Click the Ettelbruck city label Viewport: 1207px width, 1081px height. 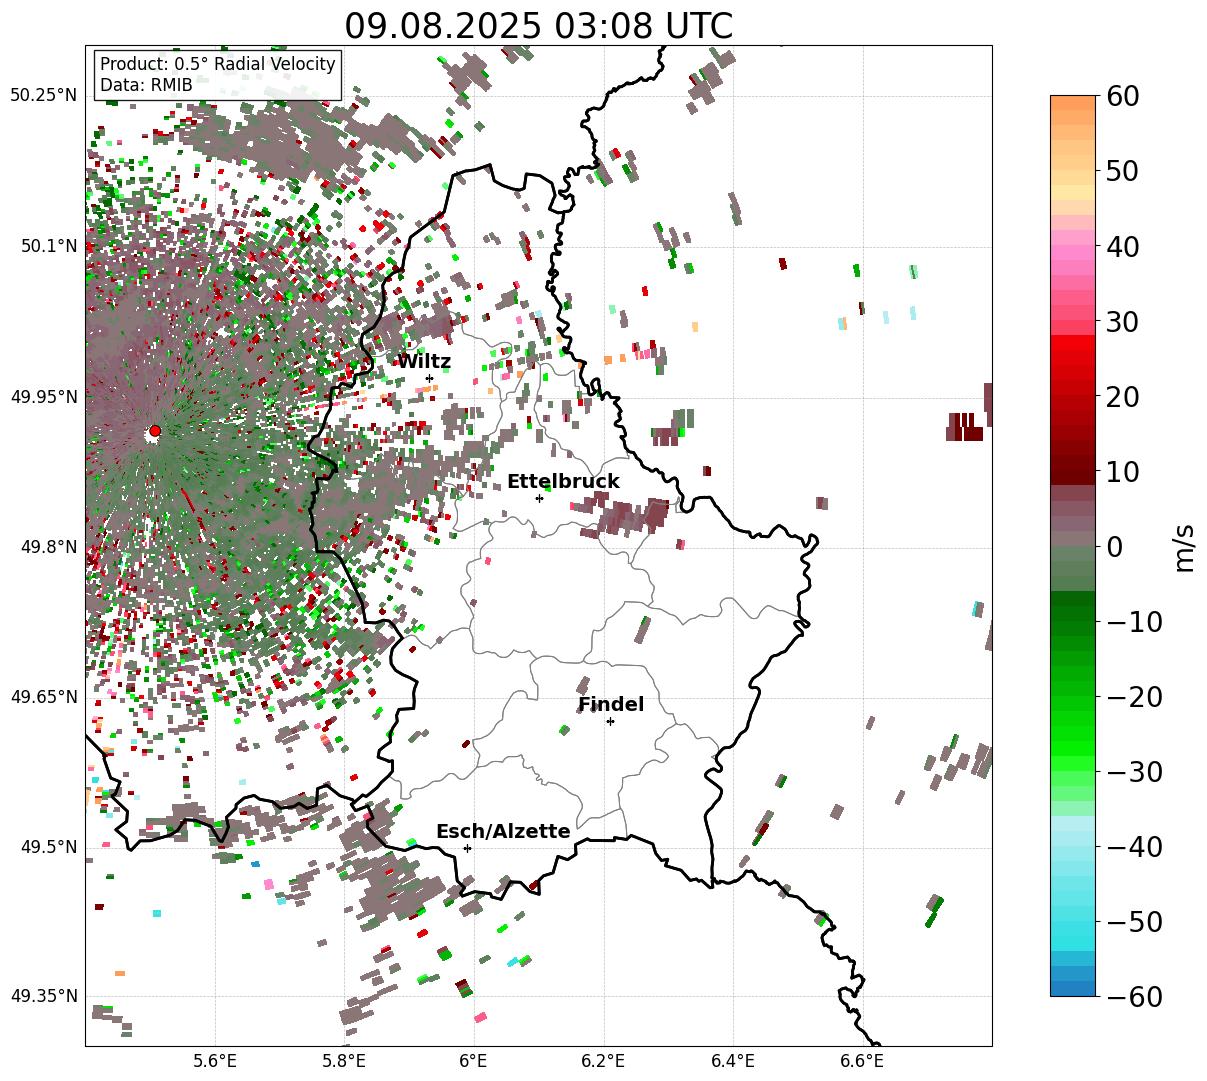coord(563,482)
